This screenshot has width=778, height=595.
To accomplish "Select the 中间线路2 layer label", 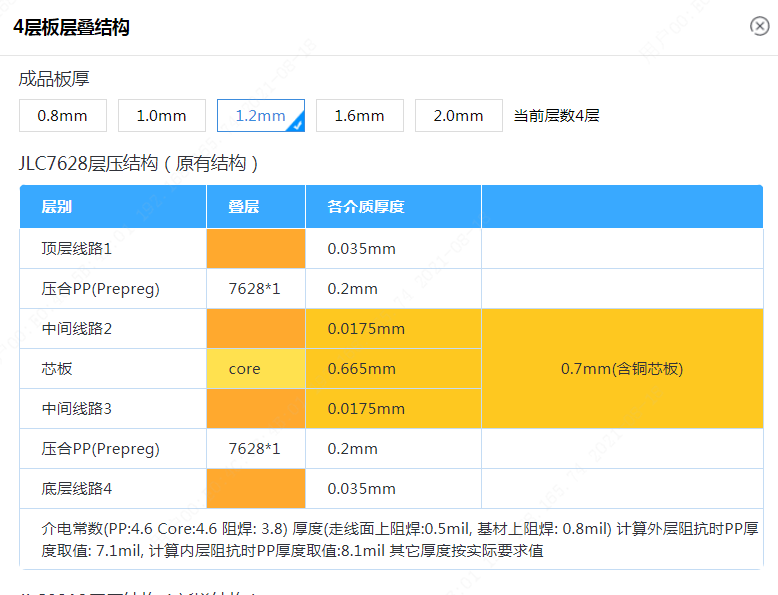I will click(x=77, y=329).
